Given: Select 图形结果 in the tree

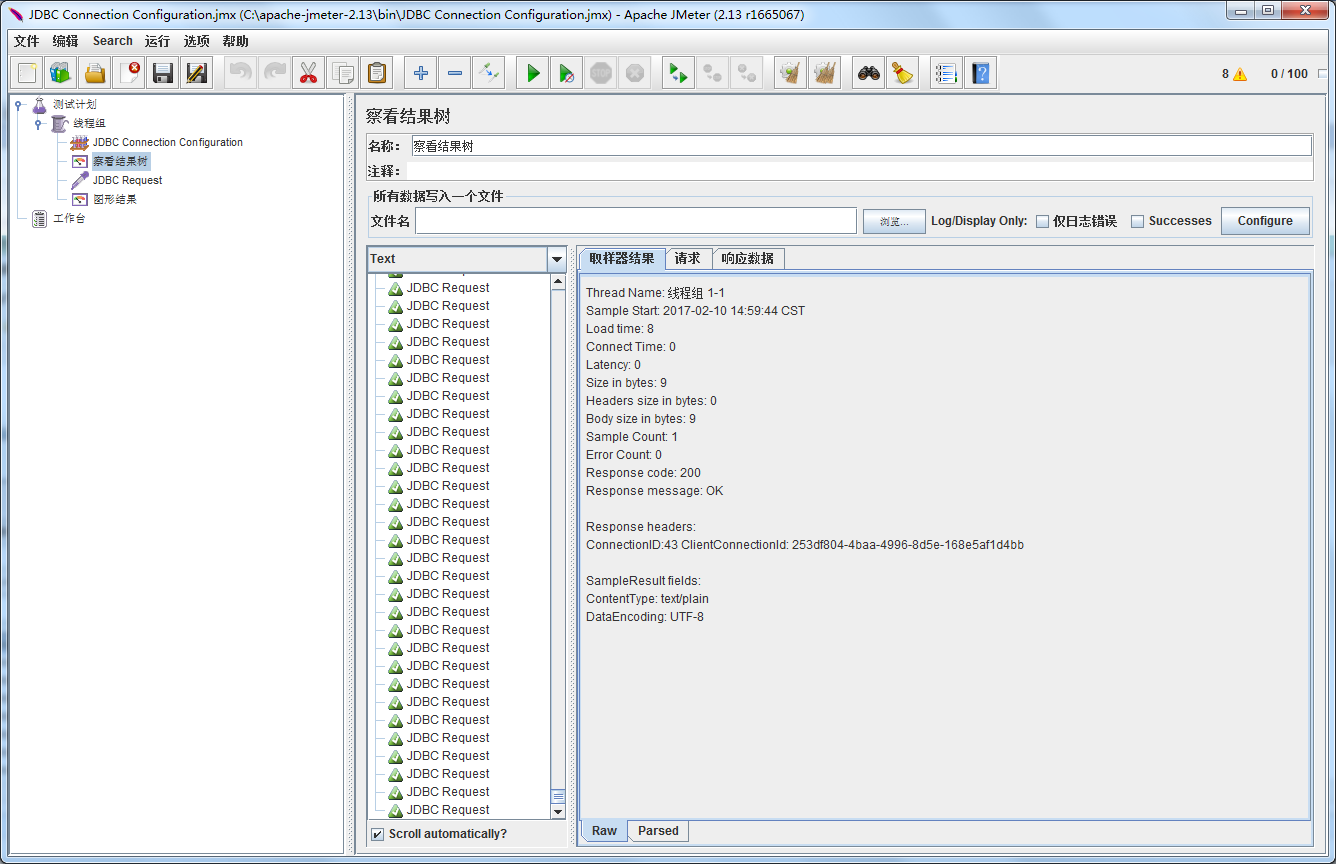Looking at the screenshot, I should (x=115, y=200).
